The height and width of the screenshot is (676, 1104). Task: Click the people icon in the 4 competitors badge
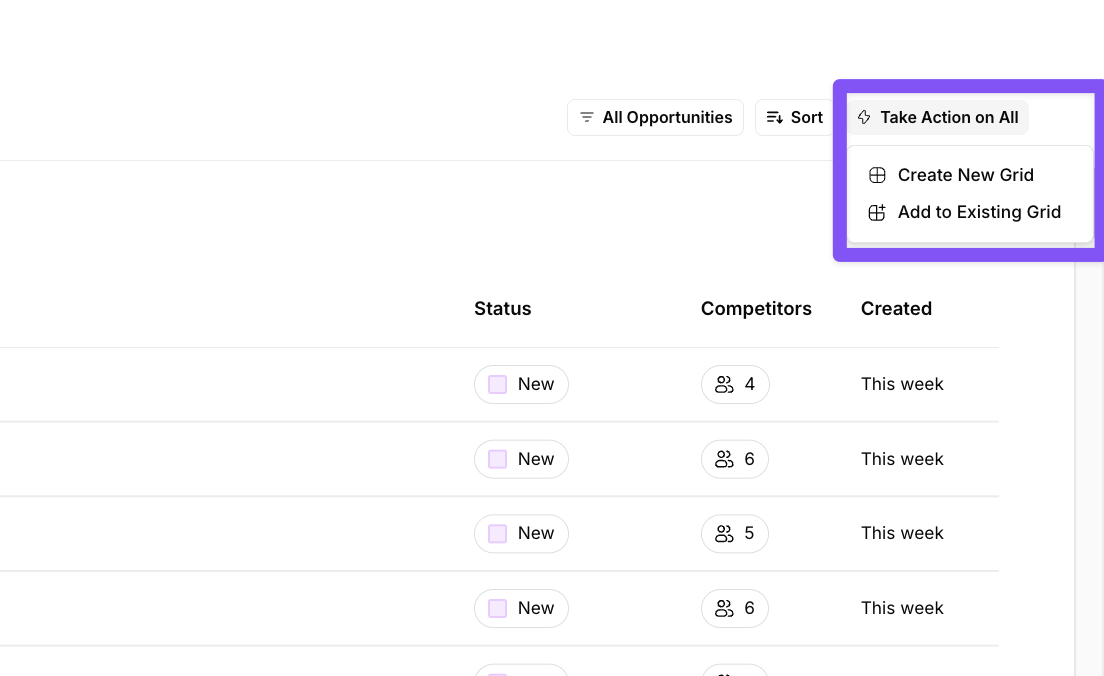coord(724,384)
